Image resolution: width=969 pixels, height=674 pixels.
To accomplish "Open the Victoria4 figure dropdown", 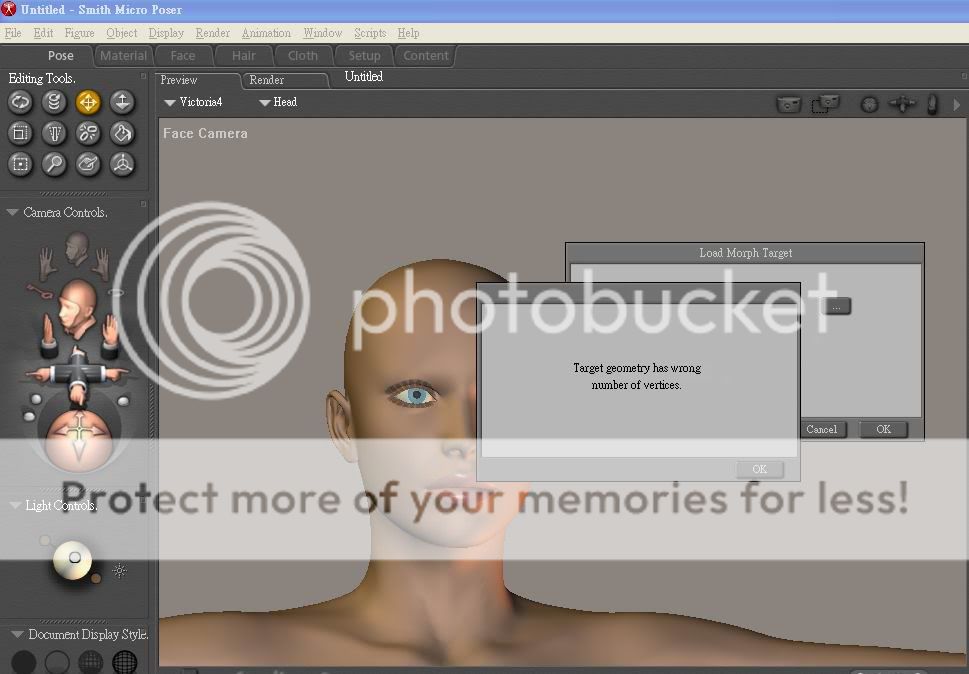I will click(192, 102).
